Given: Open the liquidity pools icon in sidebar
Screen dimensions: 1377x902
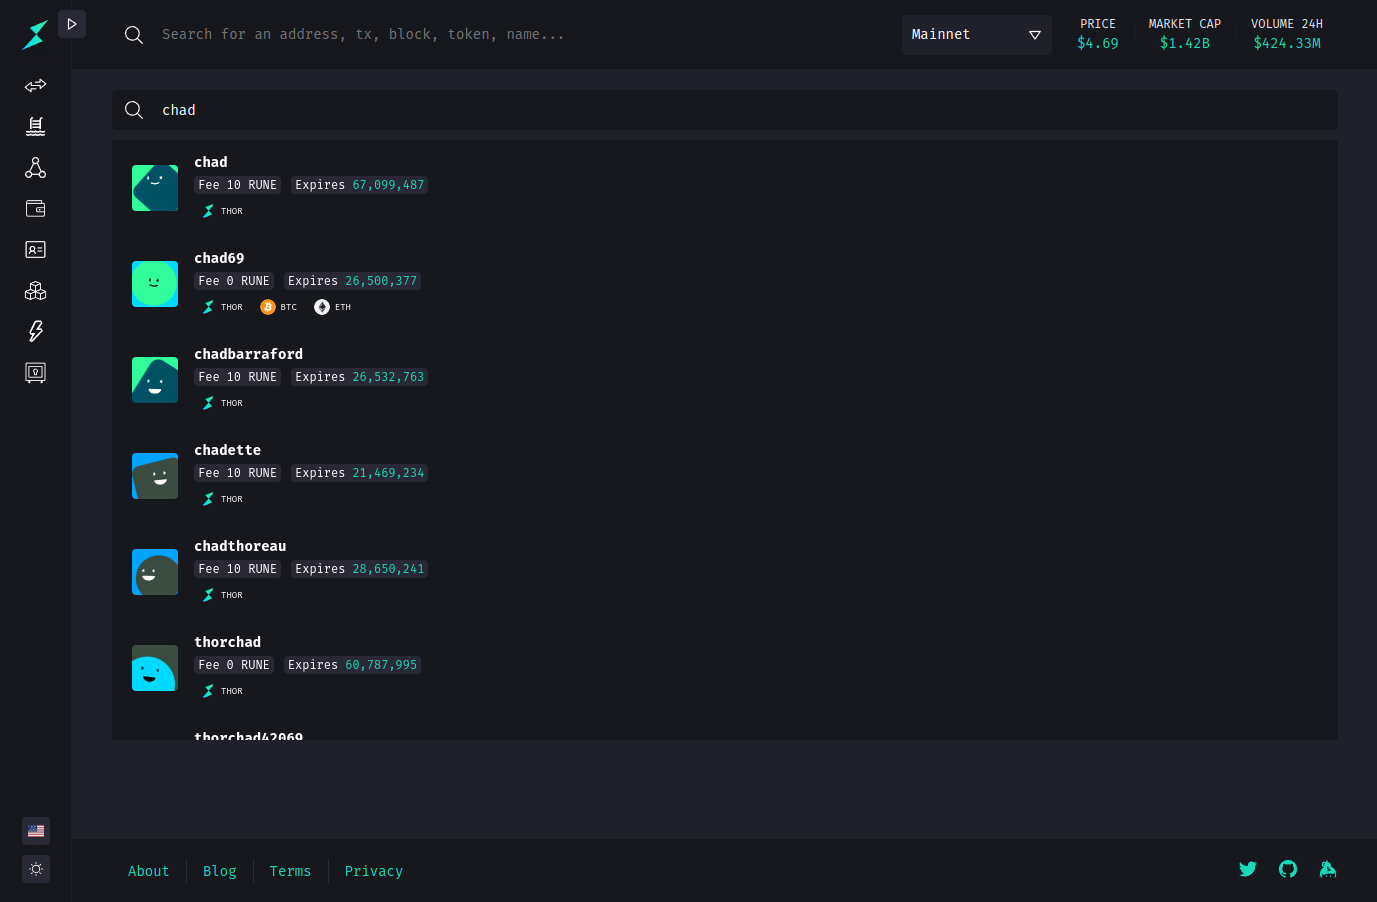Looking at the screenshot, I should coord(35,126).
